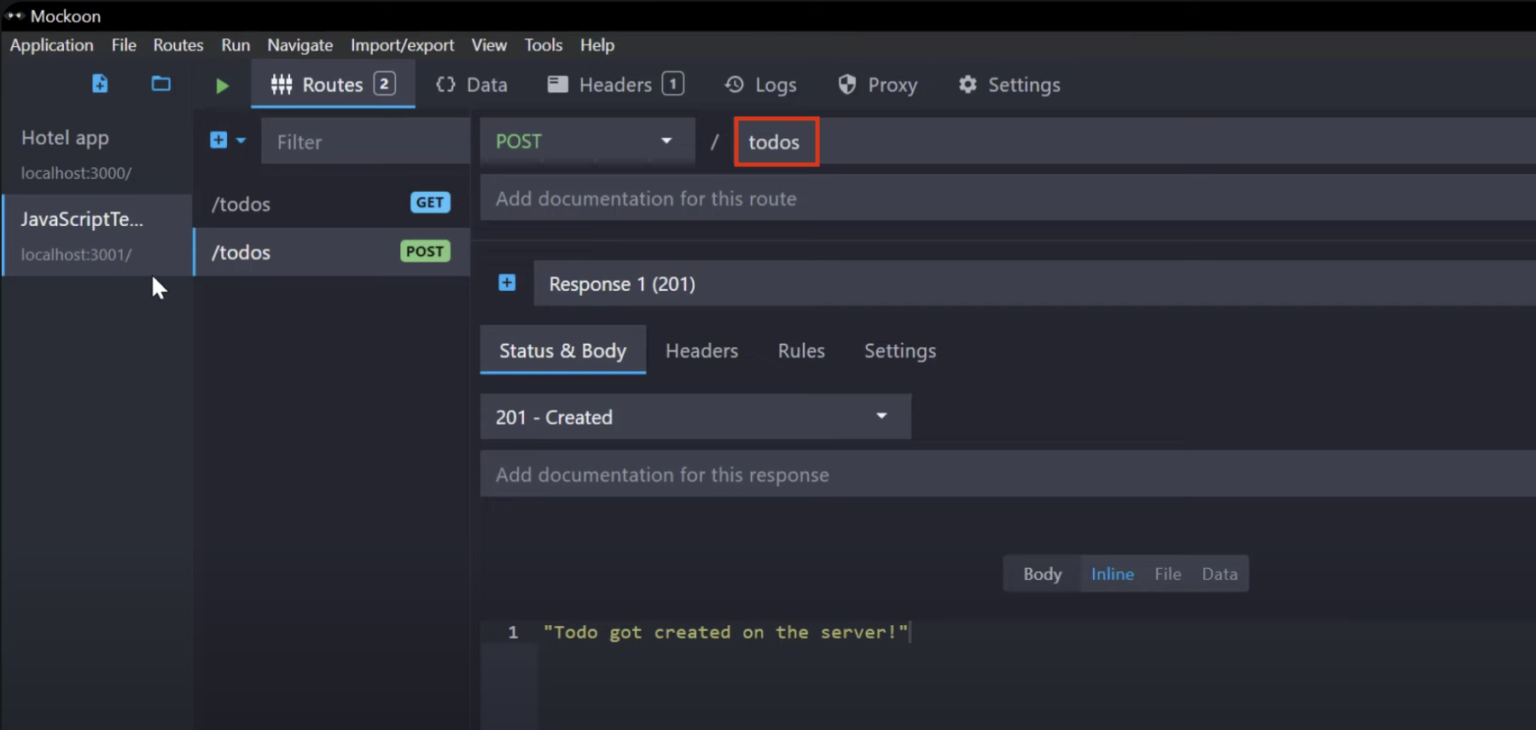Add a new route with the blue plus icon
Viewport: 1536px width, 730px height.
point(221,141)
